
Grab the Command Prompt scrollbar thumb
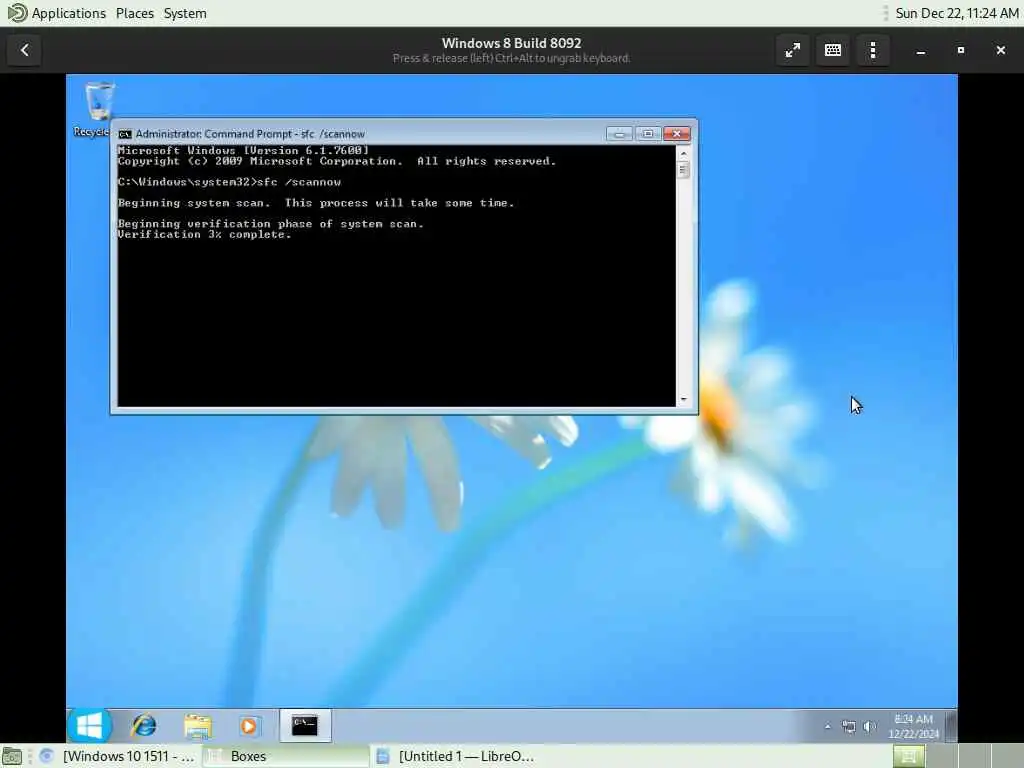(x=684, y=170)
